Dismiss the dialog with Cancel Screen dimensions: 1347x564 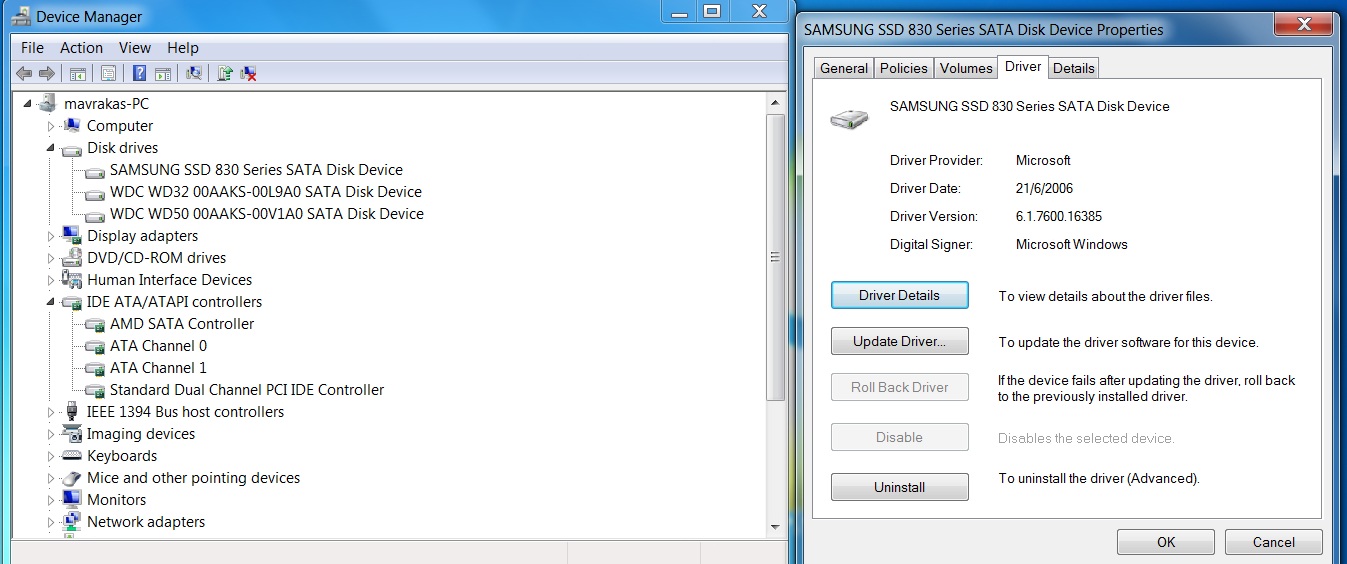click(x=1274, y=542)
